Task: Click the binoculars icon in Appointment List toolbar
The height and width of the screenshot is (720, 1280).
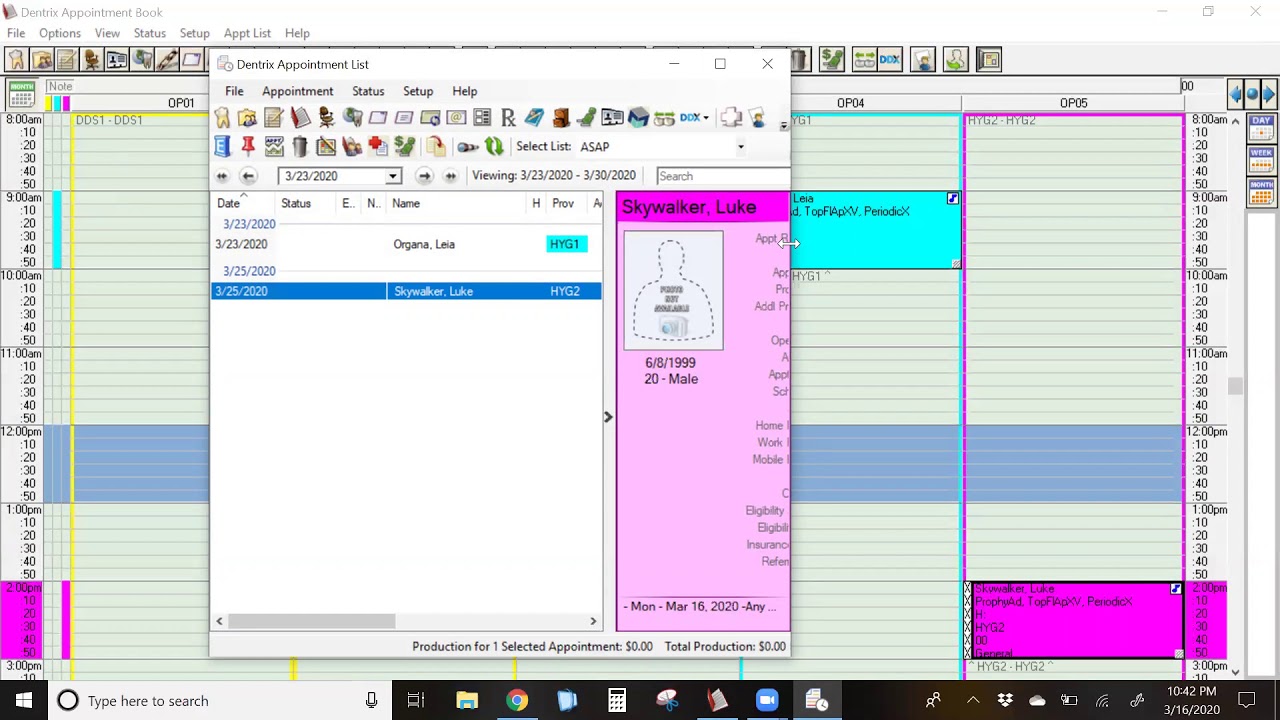Action: pyautogui.click(x=664, y=118)
